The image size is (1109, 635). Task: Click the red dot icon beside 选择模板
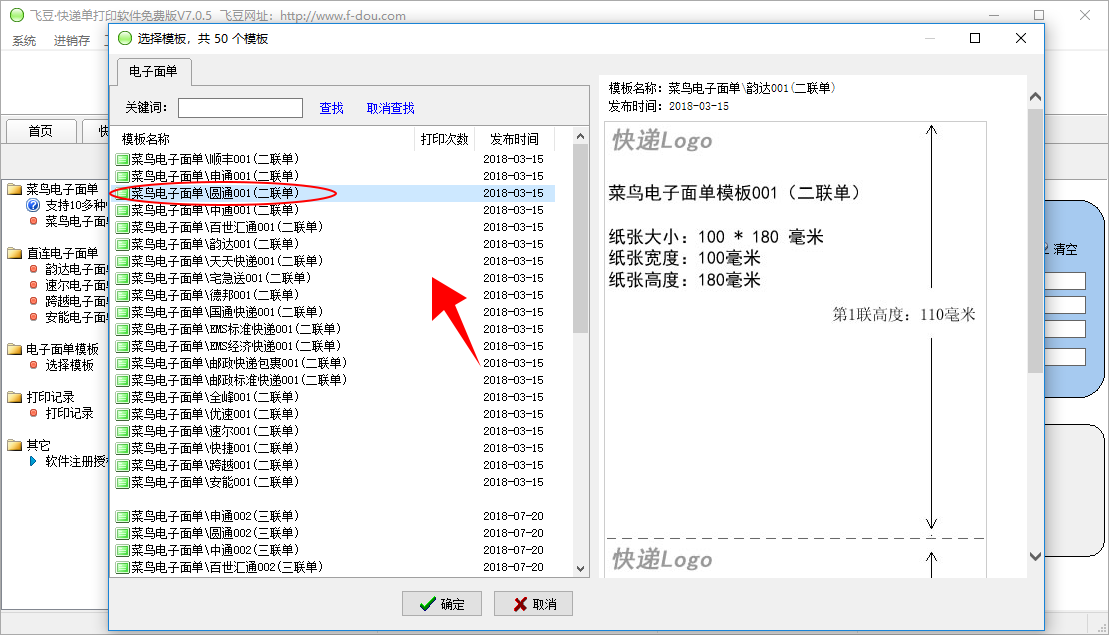pos(33,365)
